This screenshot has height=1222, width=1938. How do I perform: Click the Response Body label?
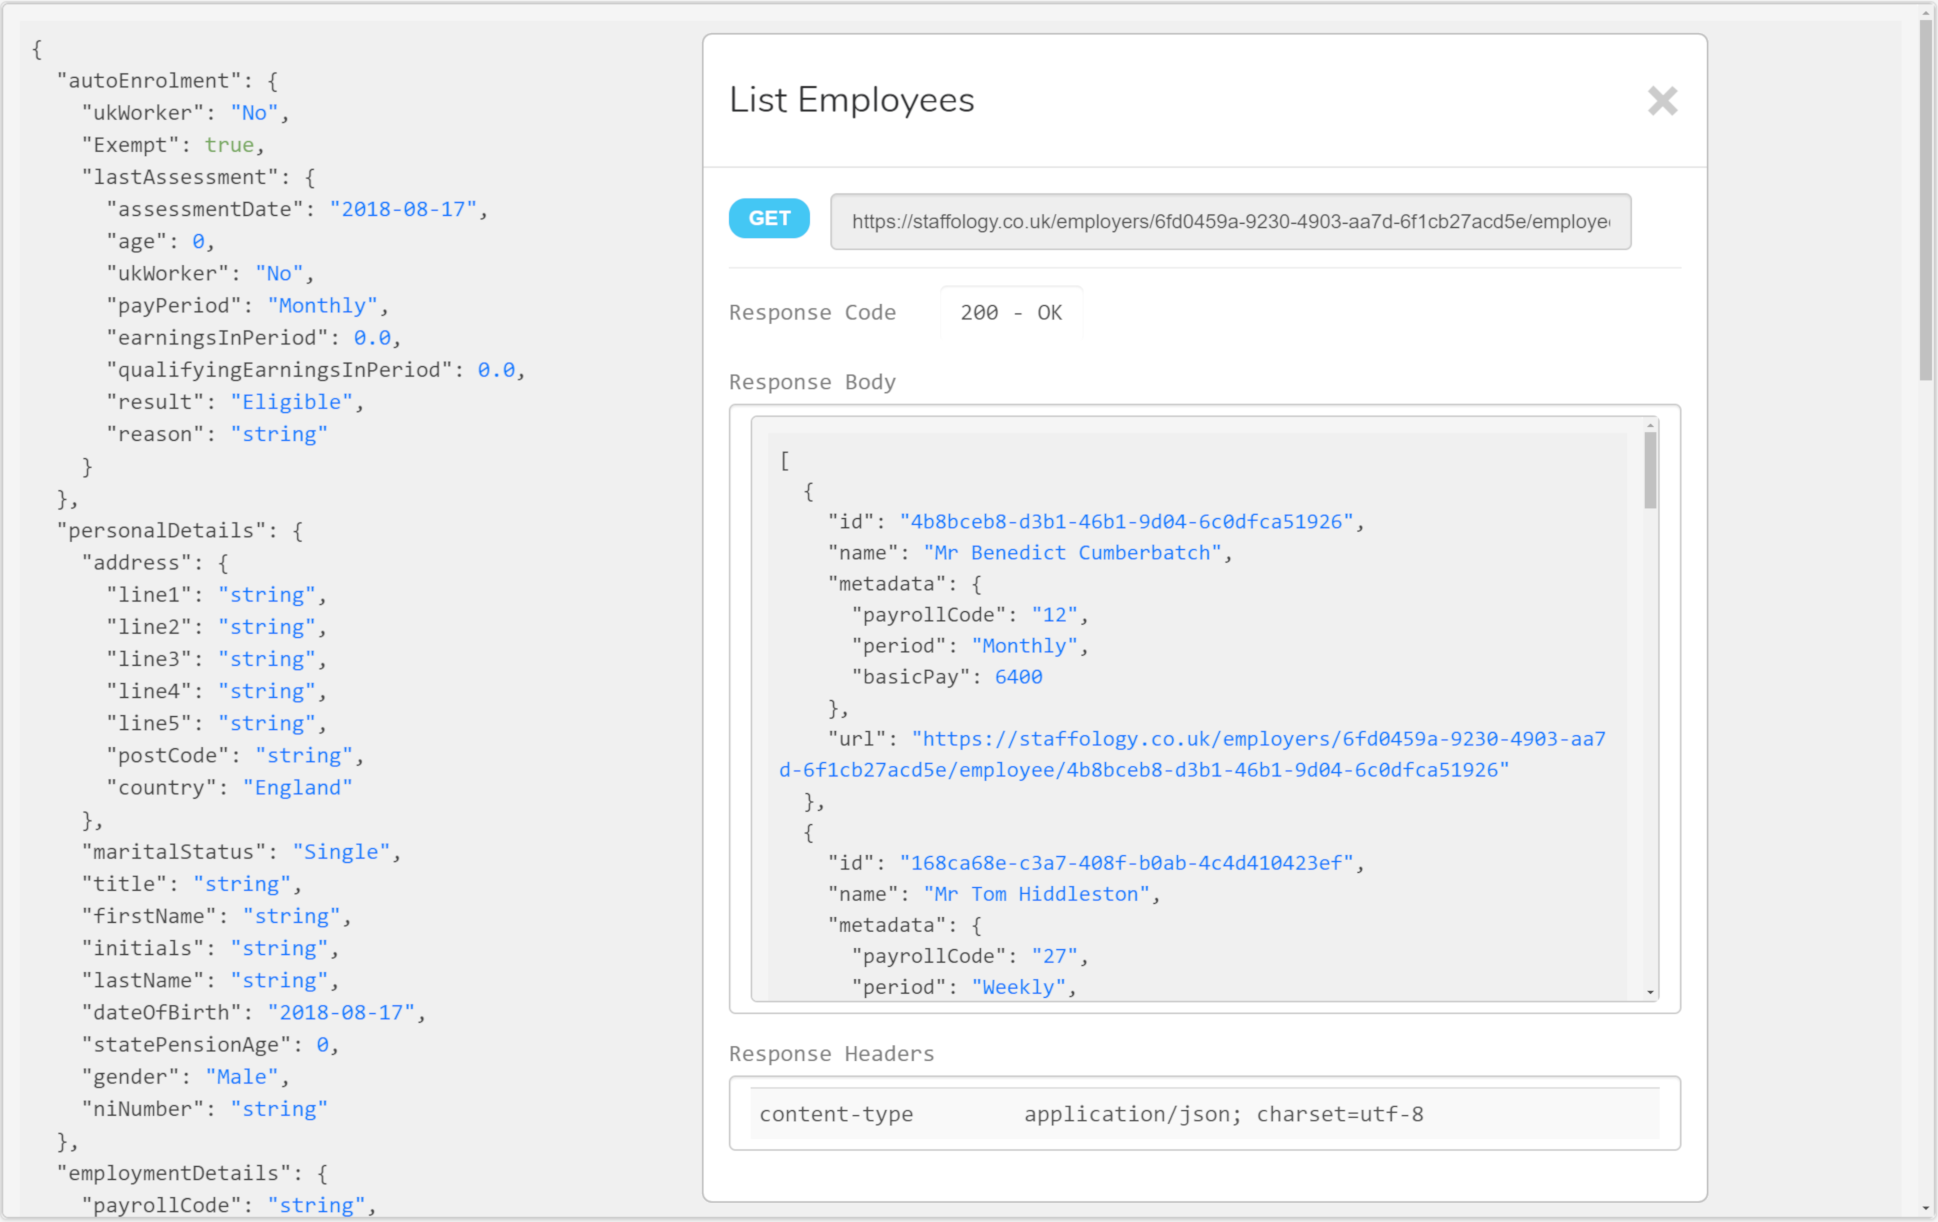[812, 382]
